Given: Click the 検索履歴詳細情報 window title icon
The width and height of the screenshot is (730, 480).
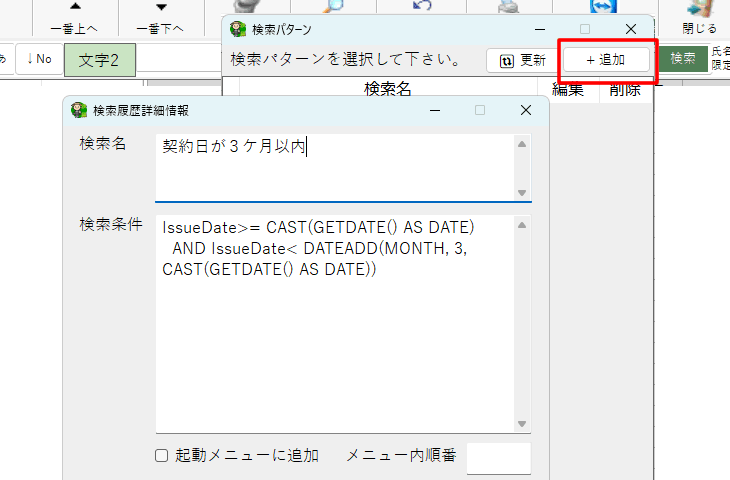Looking at the screenshot, I should coord(79,110).
